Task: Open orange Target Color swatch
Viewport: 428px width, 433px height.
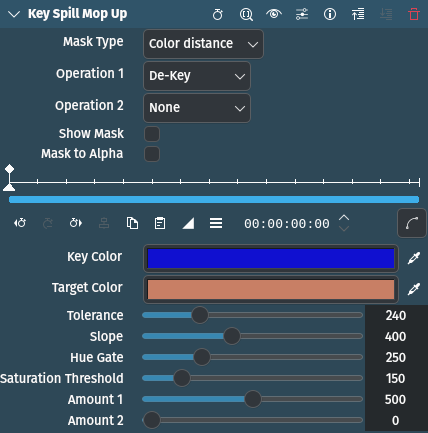Action: click(x=271, y=290)
